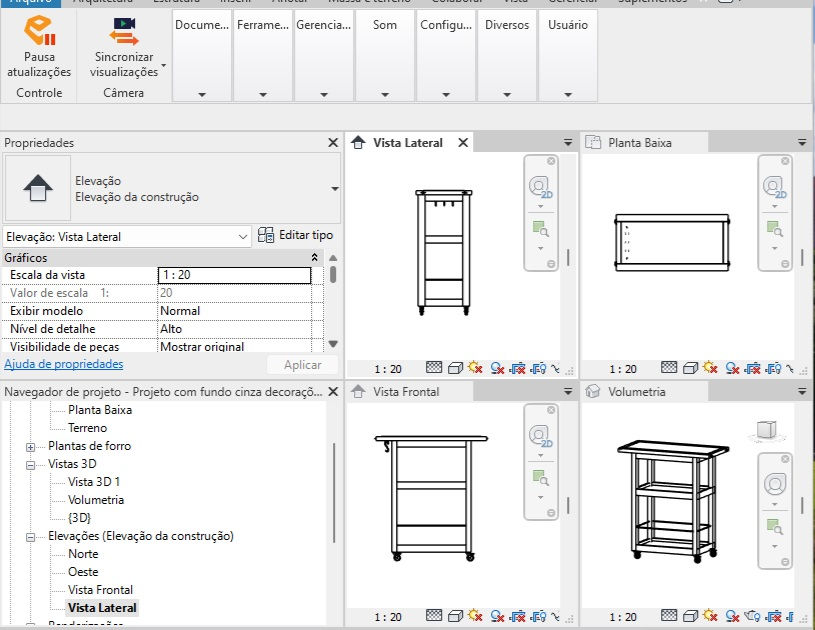
Task: Expand the Docume... ribbon panel
Action: pyautogui.click(x=202, y=95)
